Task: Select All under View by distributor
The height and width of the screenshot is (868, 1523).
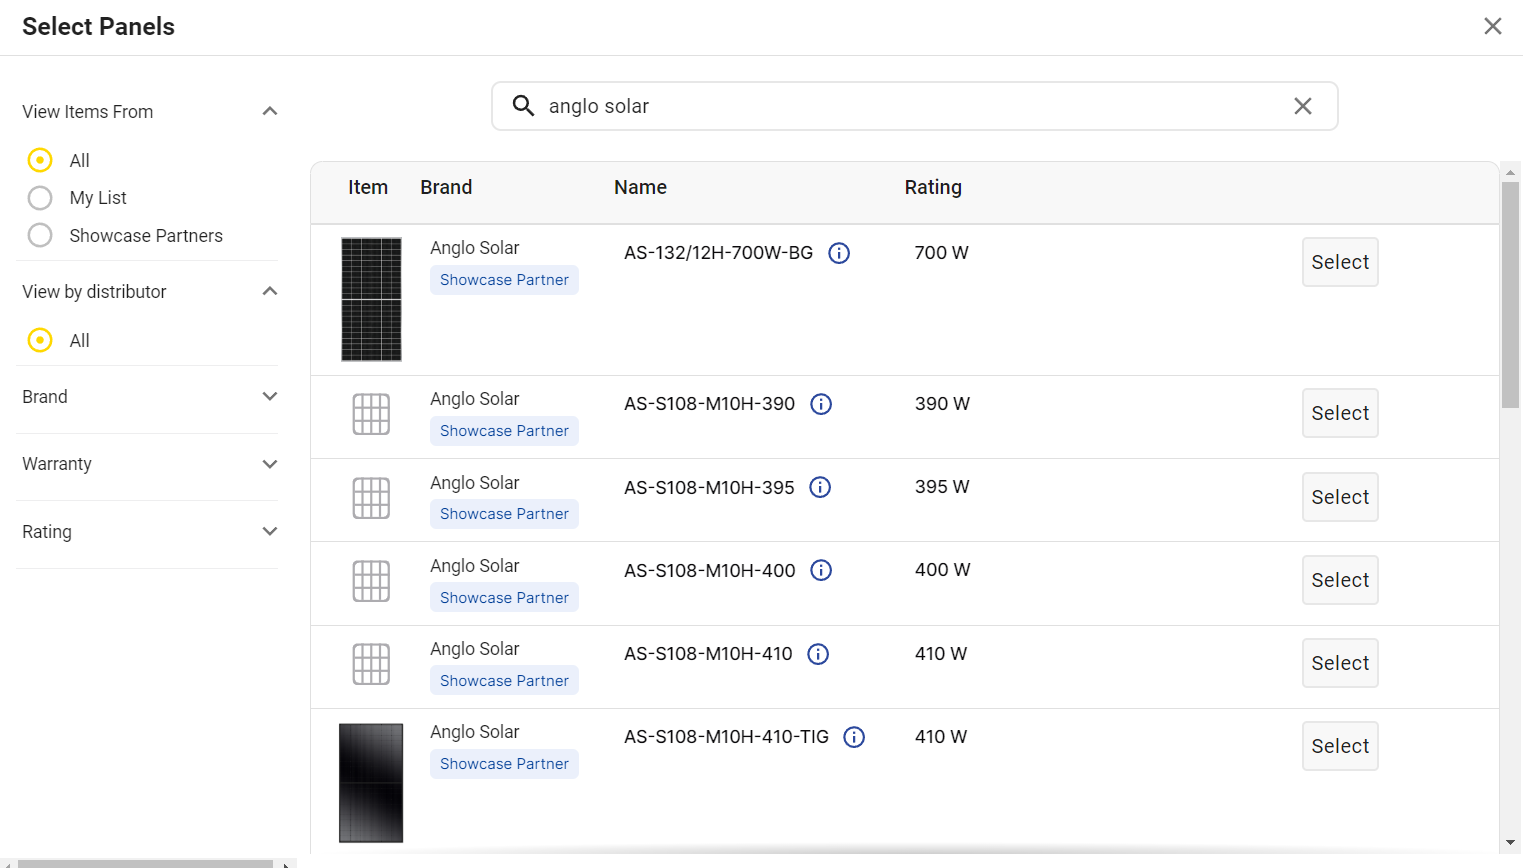Action: pyautogui.click(x=40, y=340)
